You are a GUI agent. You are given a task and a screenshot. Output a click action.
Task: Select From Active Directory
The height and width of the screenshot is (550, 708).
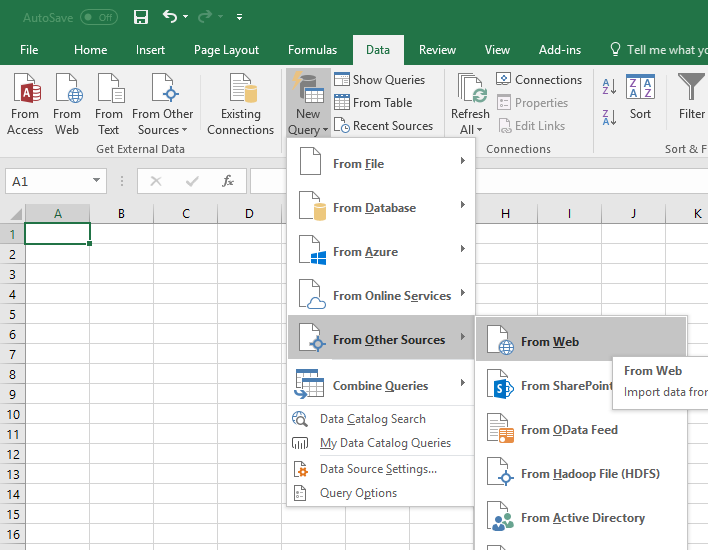click(x=581, y=517)
